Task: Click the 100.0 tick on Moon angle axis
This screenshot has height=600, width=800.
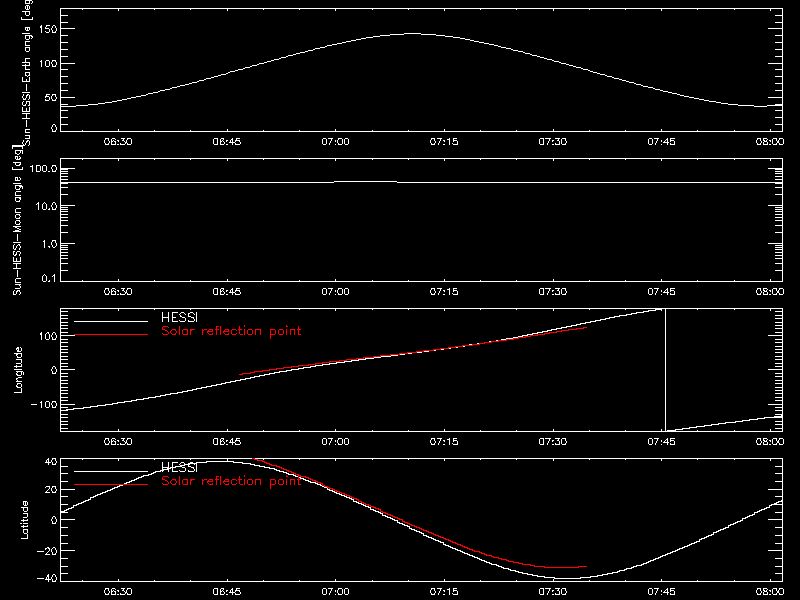Action: pos(43,169)
